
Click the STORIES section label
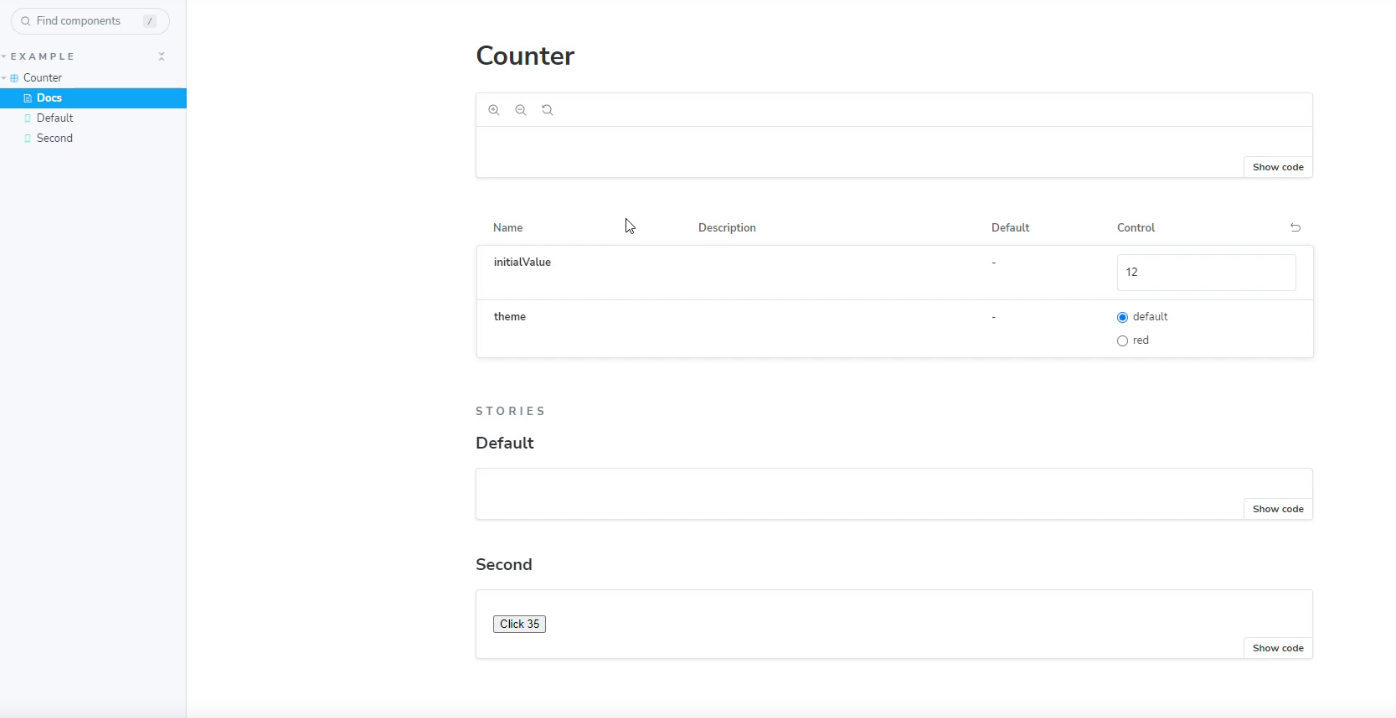pos(511,411)
